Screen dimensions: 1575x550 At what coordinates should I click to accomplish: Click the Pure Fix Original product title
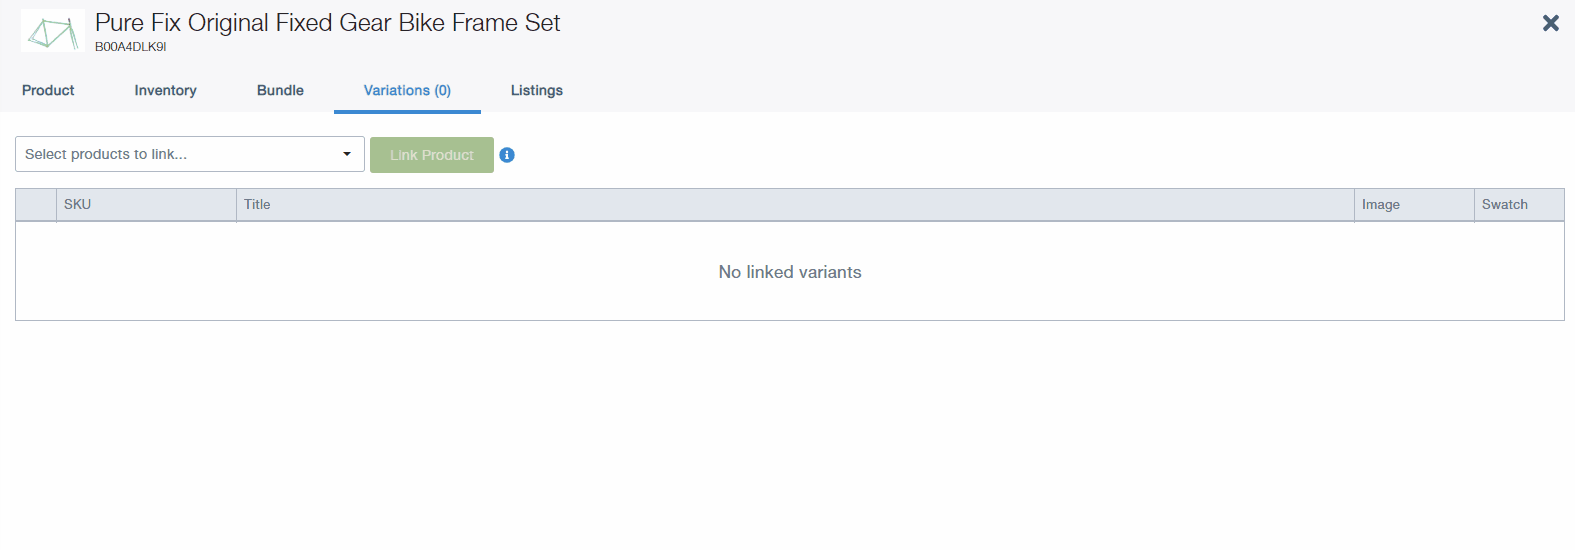(x=328, y=23)
